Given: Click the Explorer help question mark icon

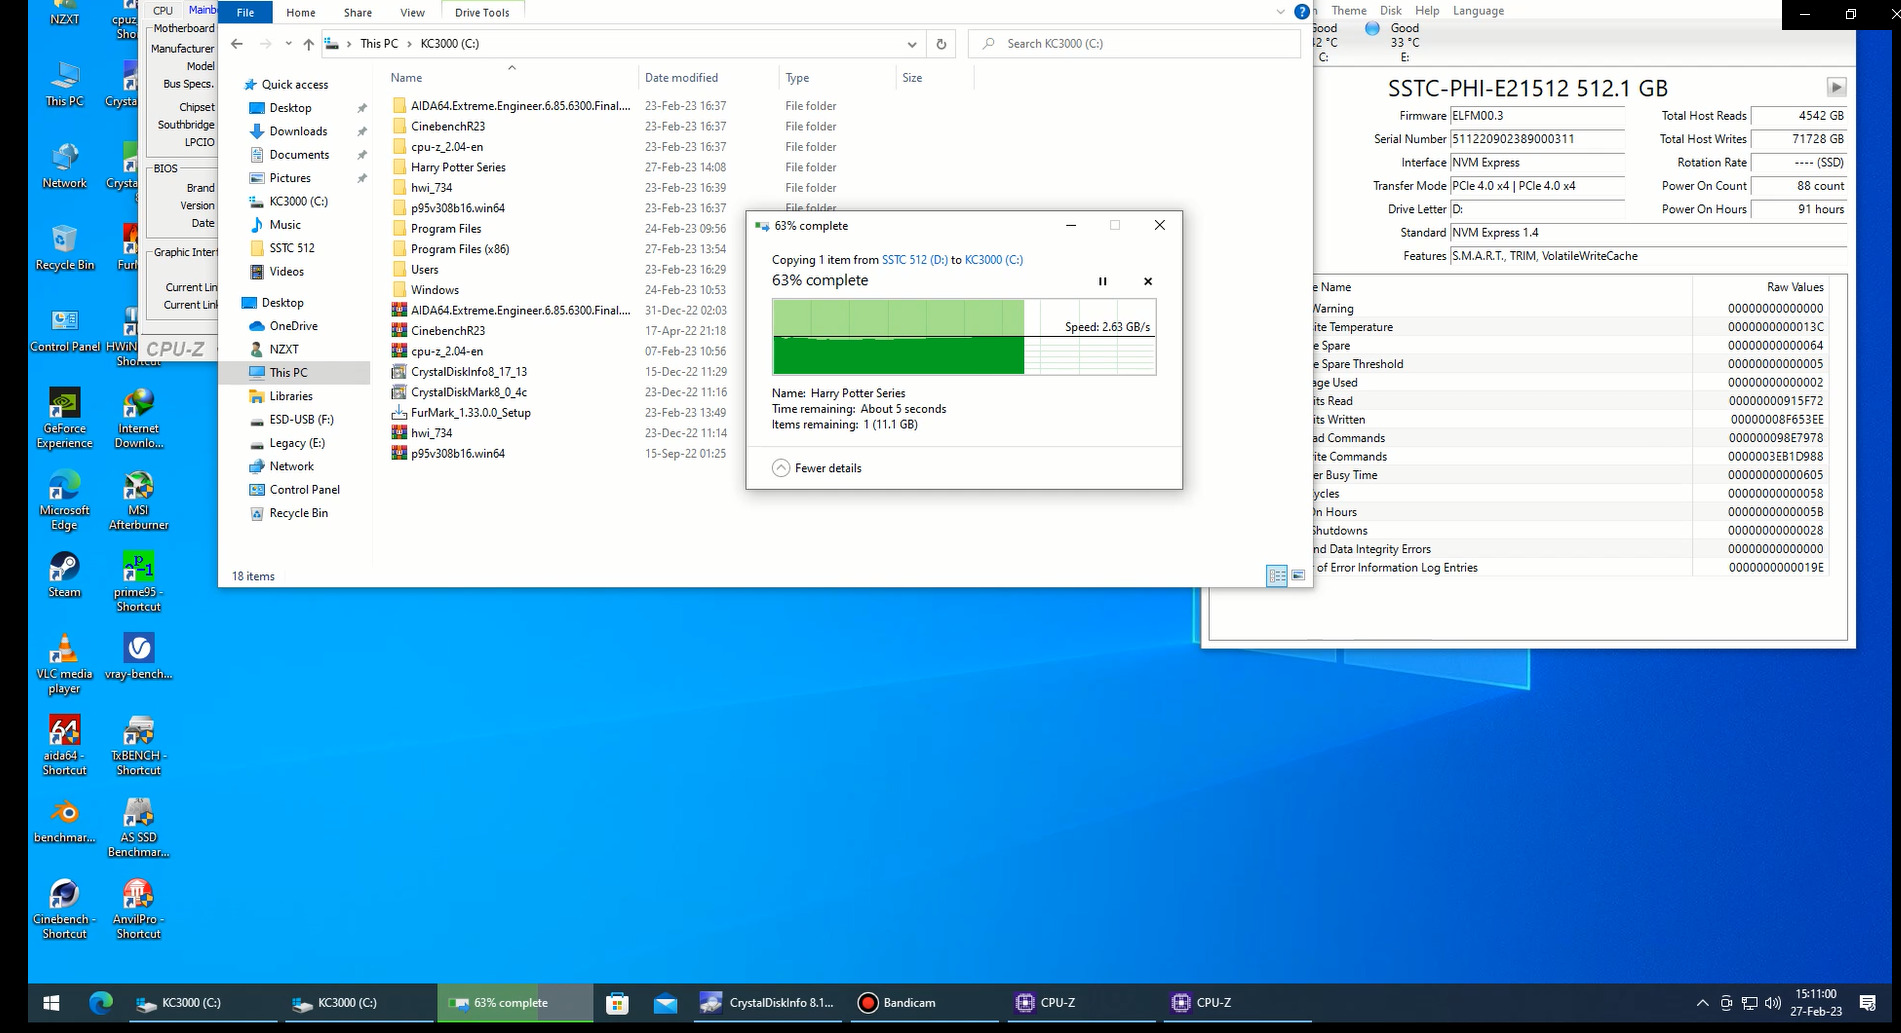Looking at the screenshot, I should pos(1301,12).
